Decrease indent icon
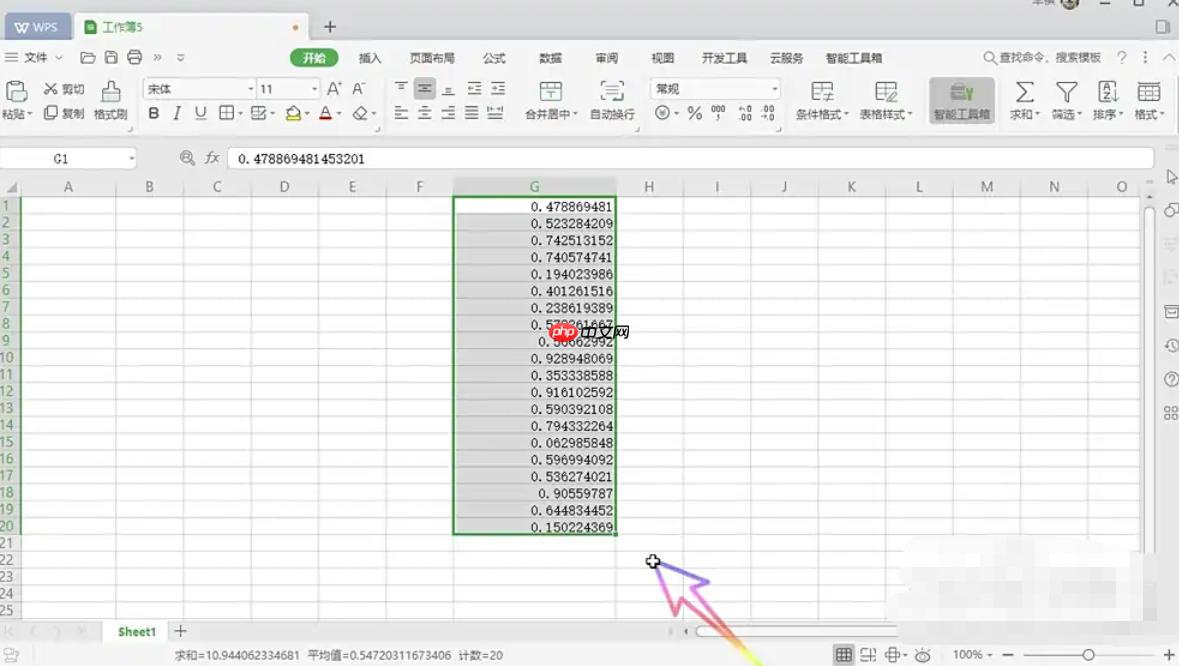The width and height of the screenshot is (1179, 666). click(474, 89)
